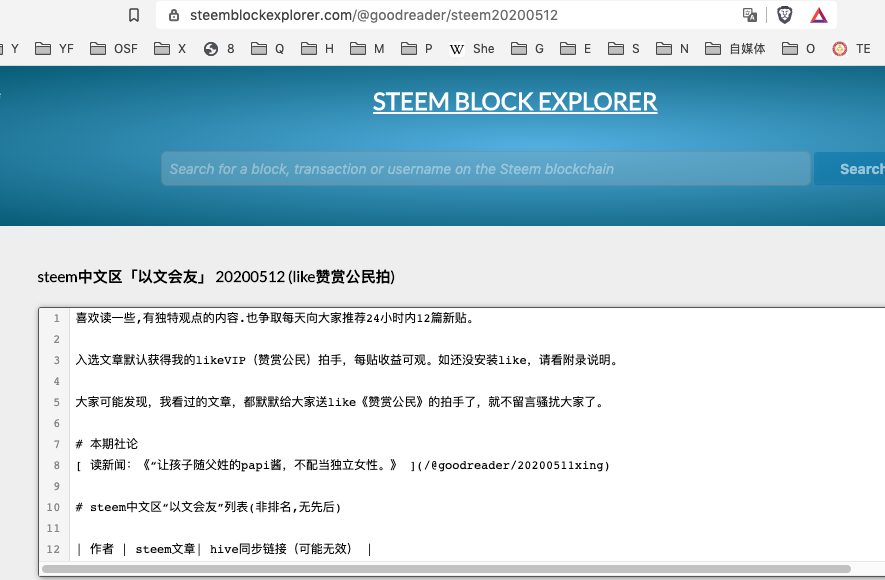Open the X bookmark folder
The height and width of the screenshot is (580, 885).
[170, 49]
